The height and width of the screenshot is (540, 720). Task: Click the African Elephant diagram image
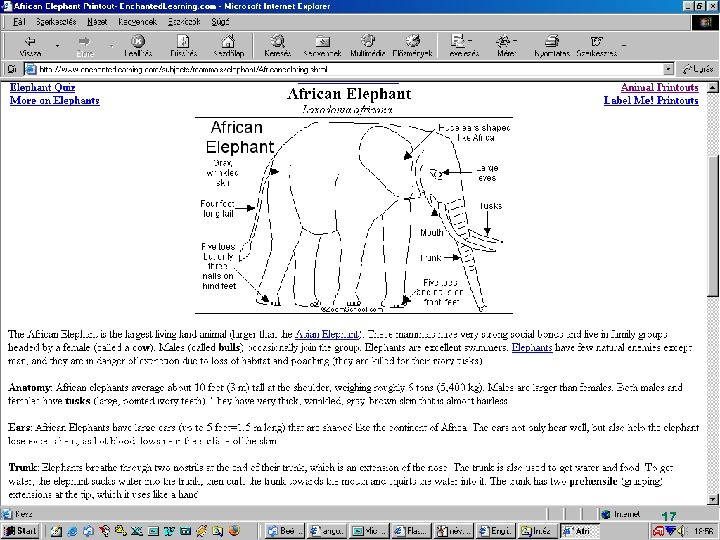pos(354,215)
